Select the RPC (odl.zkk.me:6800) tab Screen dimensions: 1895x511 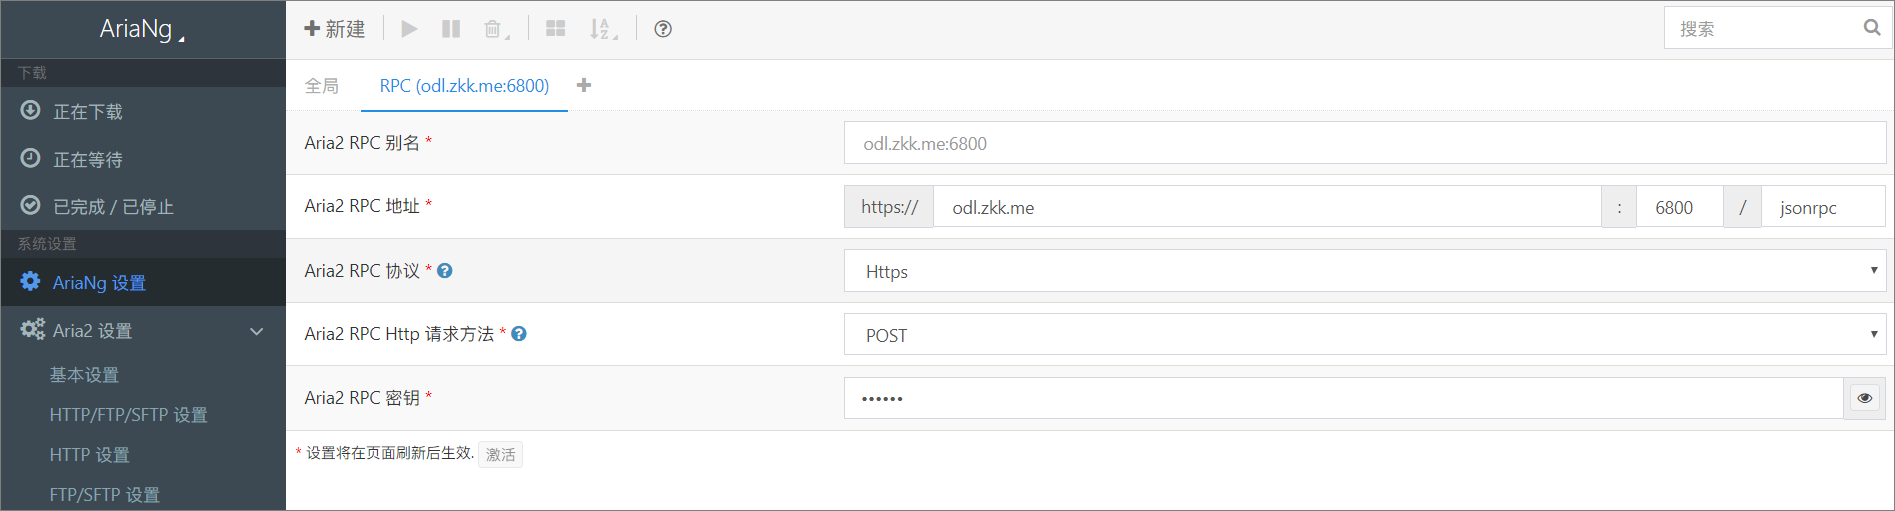464,86
